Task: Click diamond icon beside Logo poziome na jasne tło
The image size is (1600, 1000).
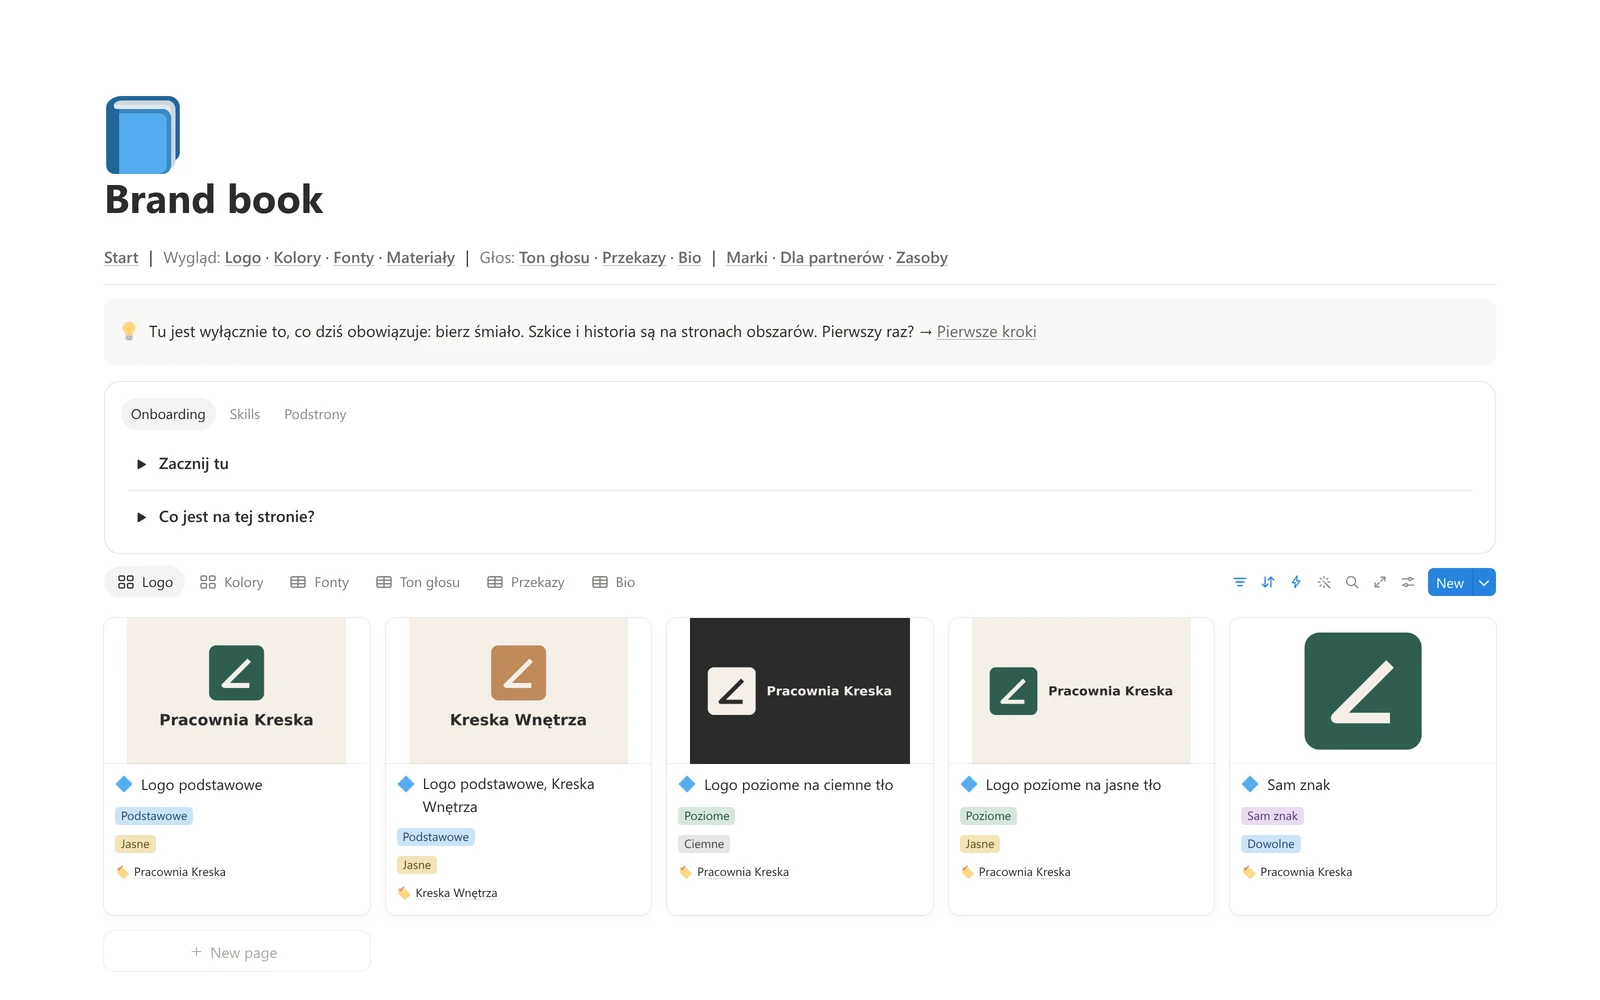Action: 969,784
